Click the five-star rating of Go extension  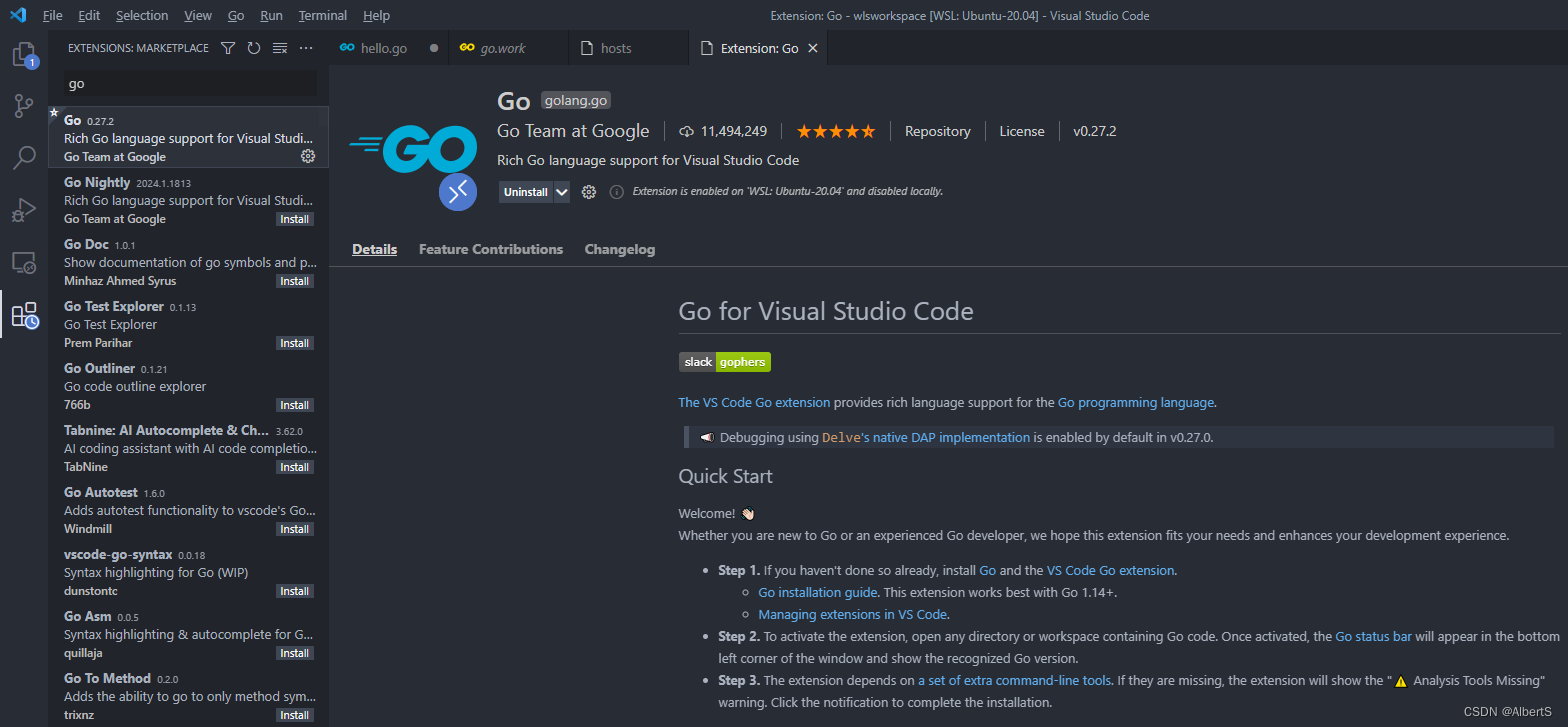tap(836, 131)
